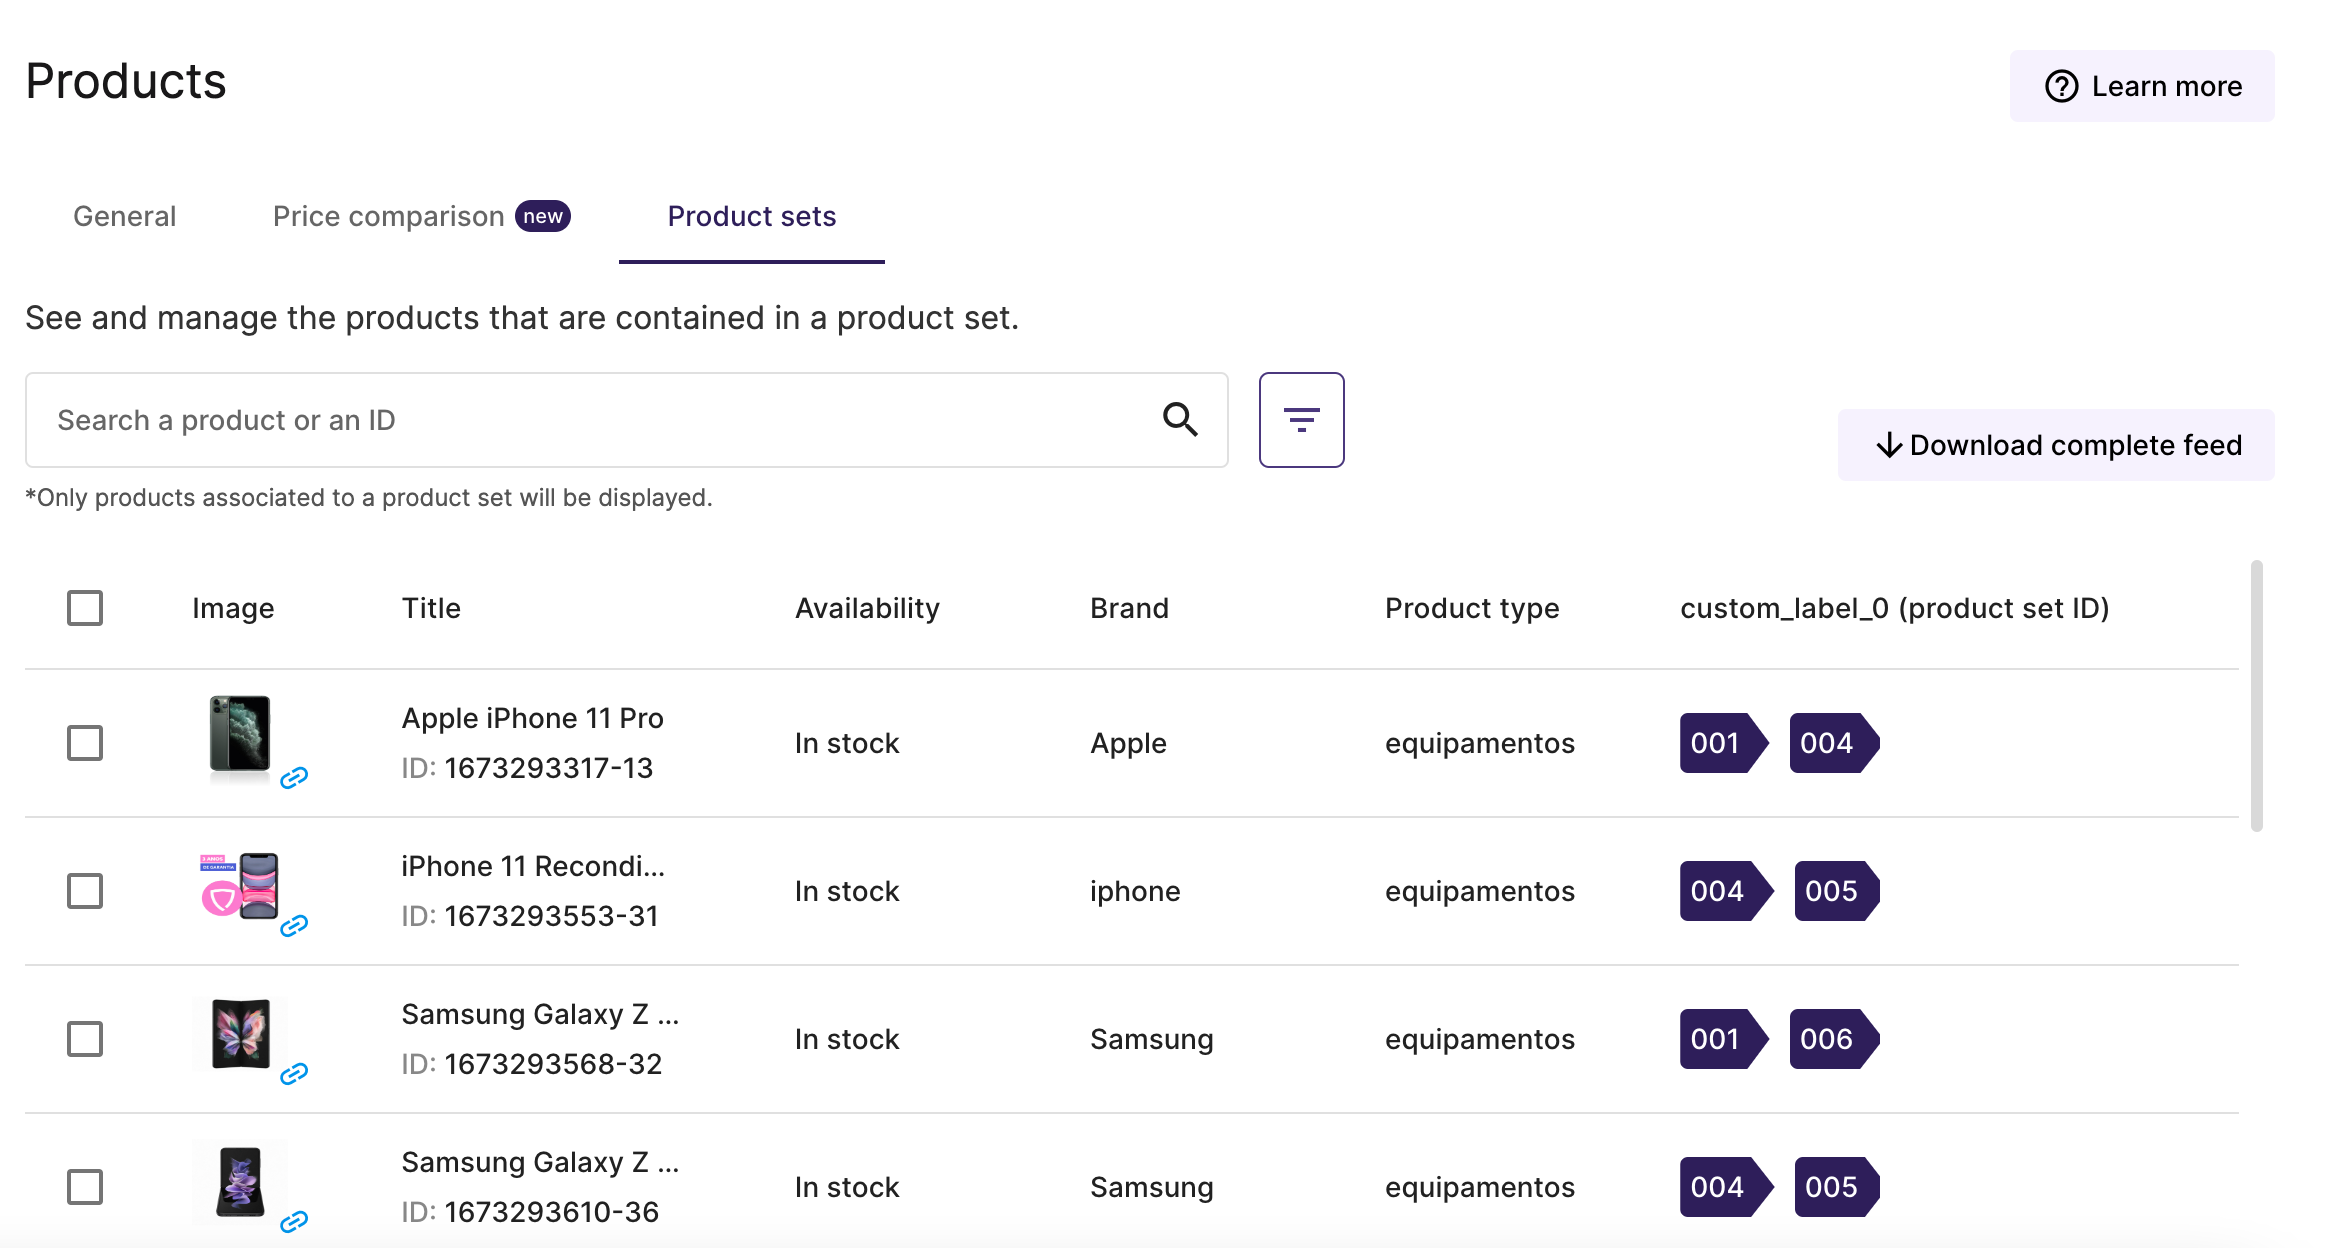Click the Product type column header

(x=1472, y=608)
